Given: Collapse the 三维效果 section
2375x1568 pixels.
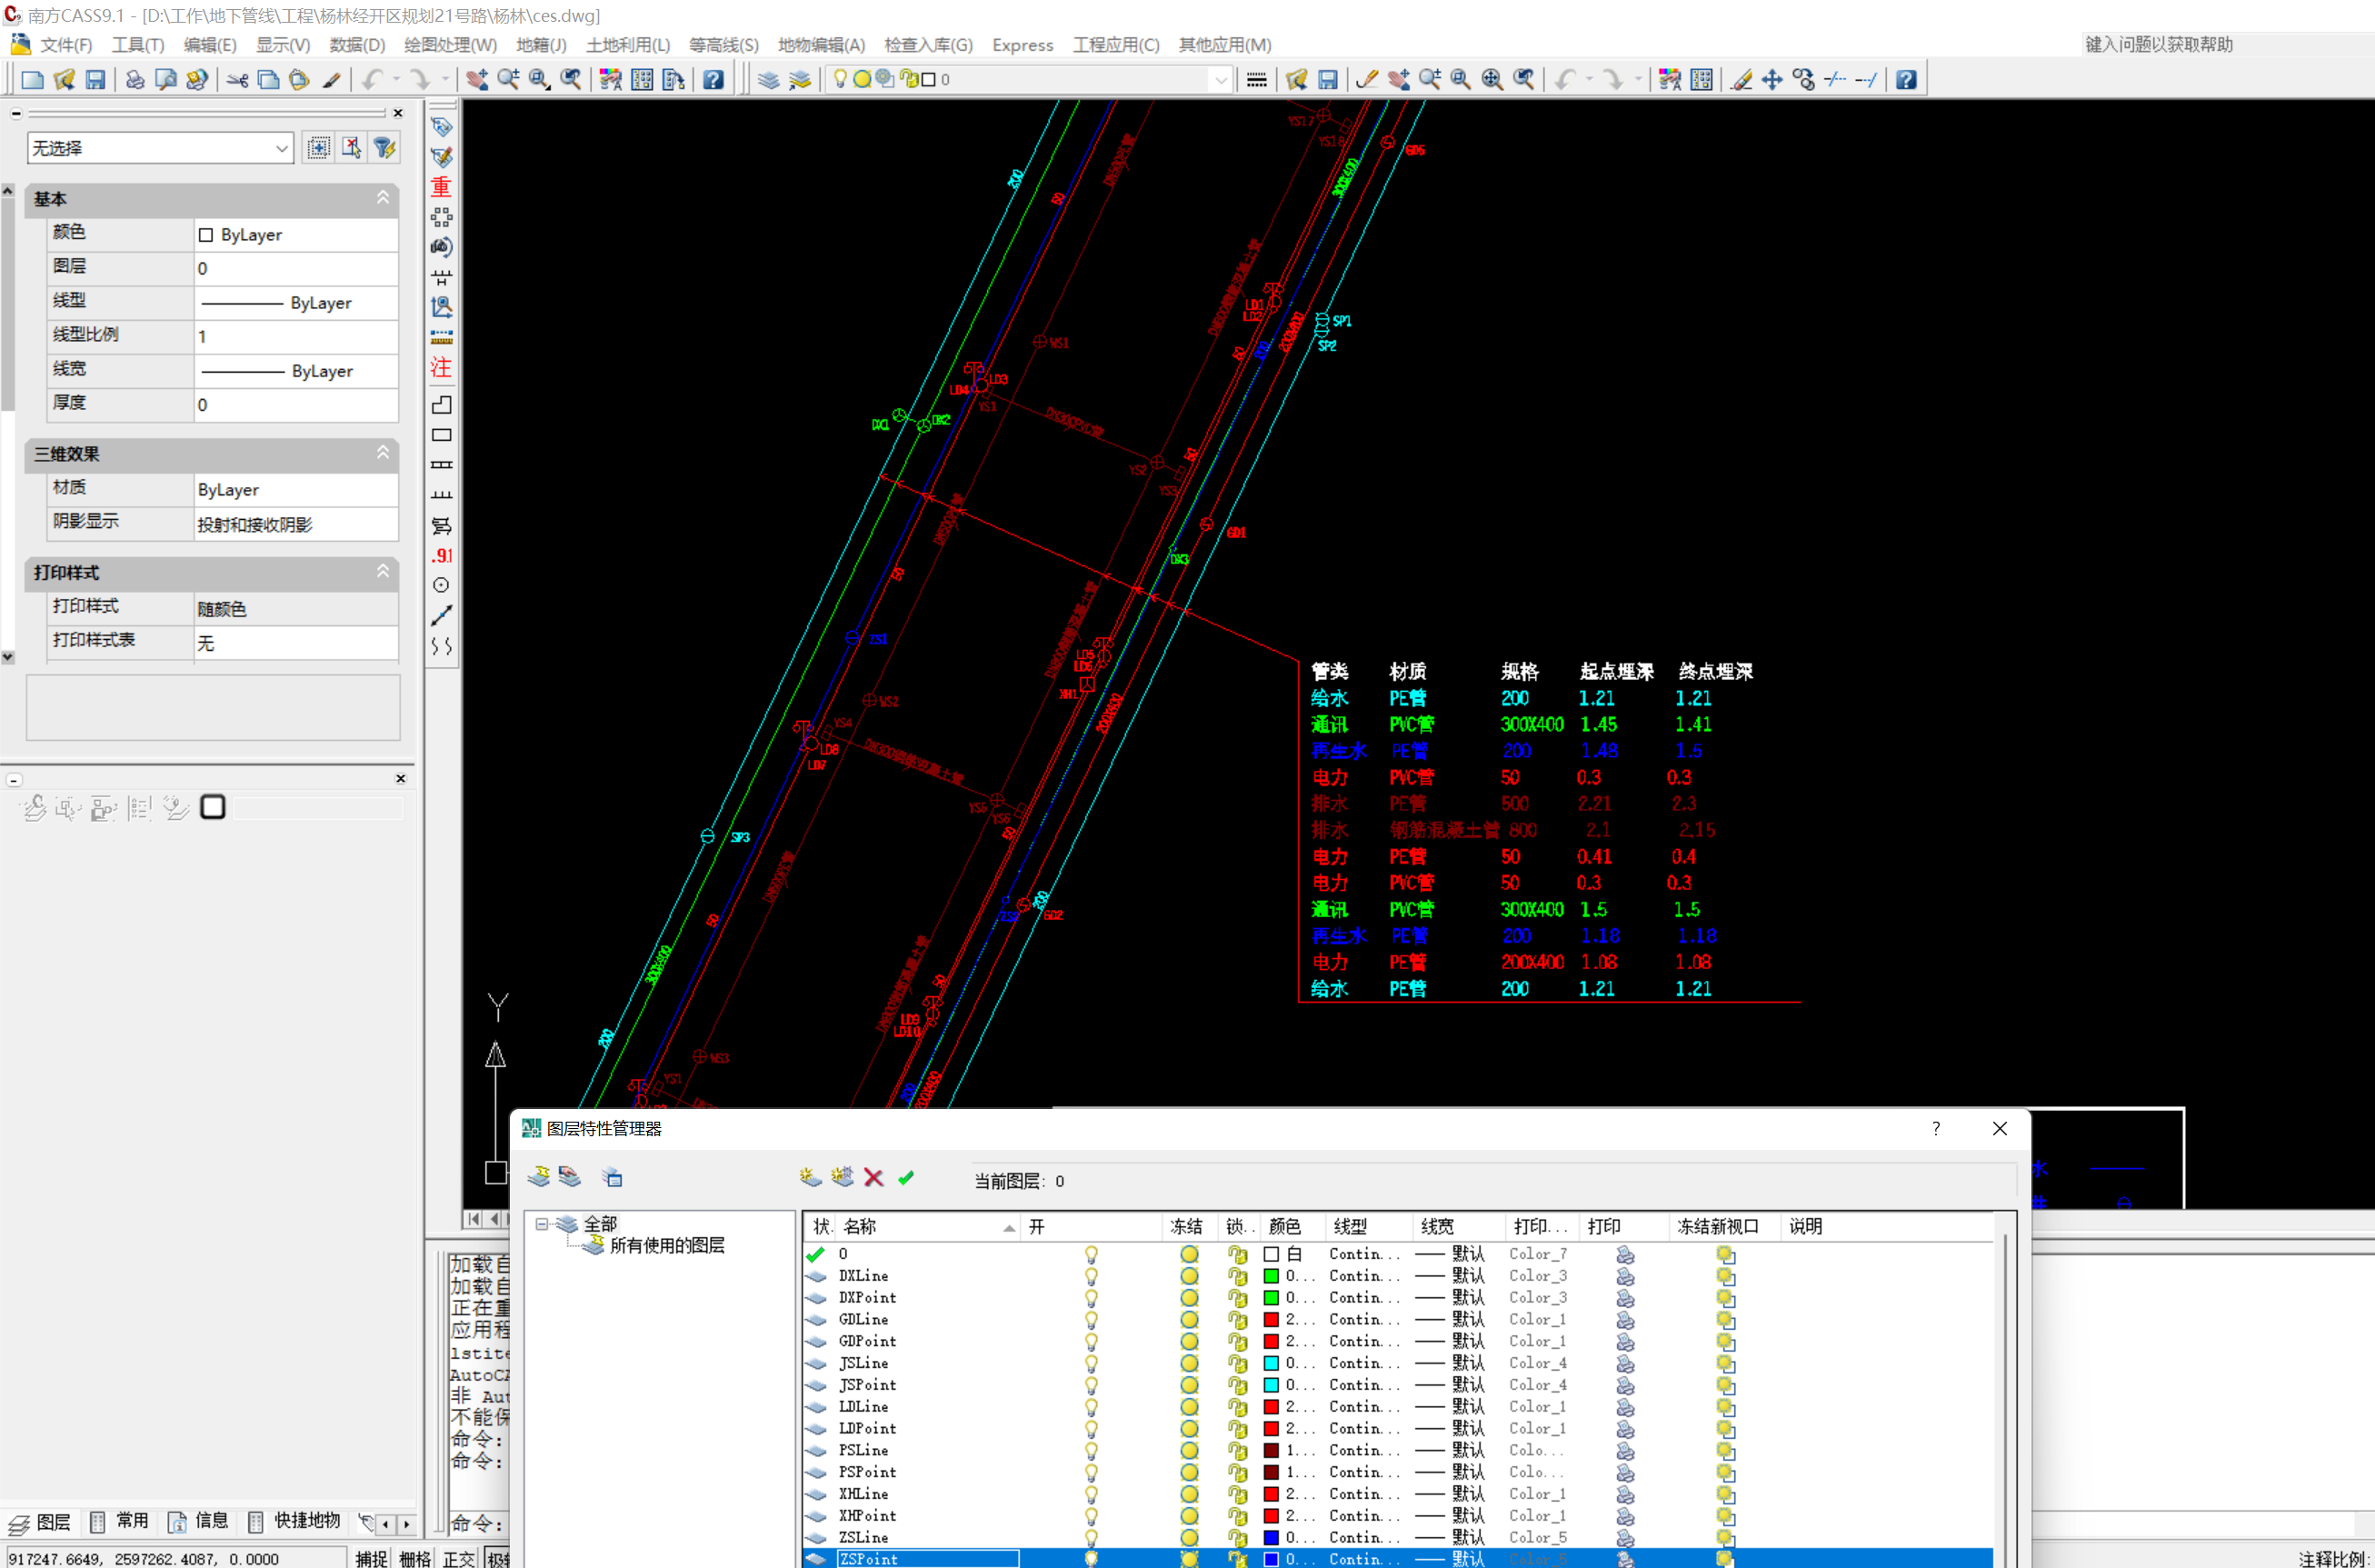Looking at the screenshot, I should (382, 453).
